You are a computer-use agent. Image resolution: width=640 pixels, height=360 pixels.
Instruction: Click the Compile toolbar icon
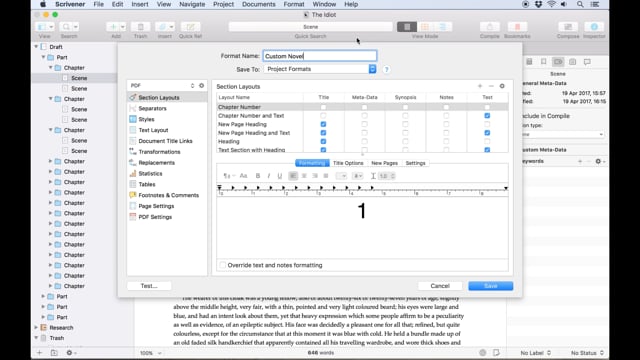(489, 27)
